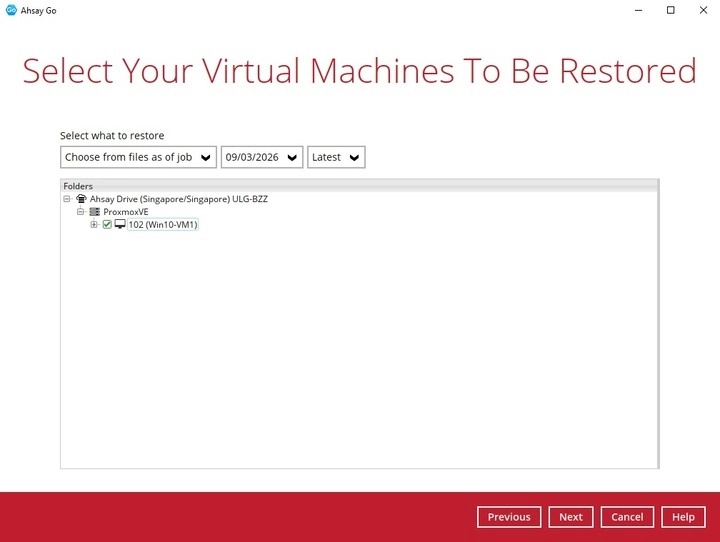Go back with the Previous button
This screenshot has width=720, height=542.
tap(509, 517)
